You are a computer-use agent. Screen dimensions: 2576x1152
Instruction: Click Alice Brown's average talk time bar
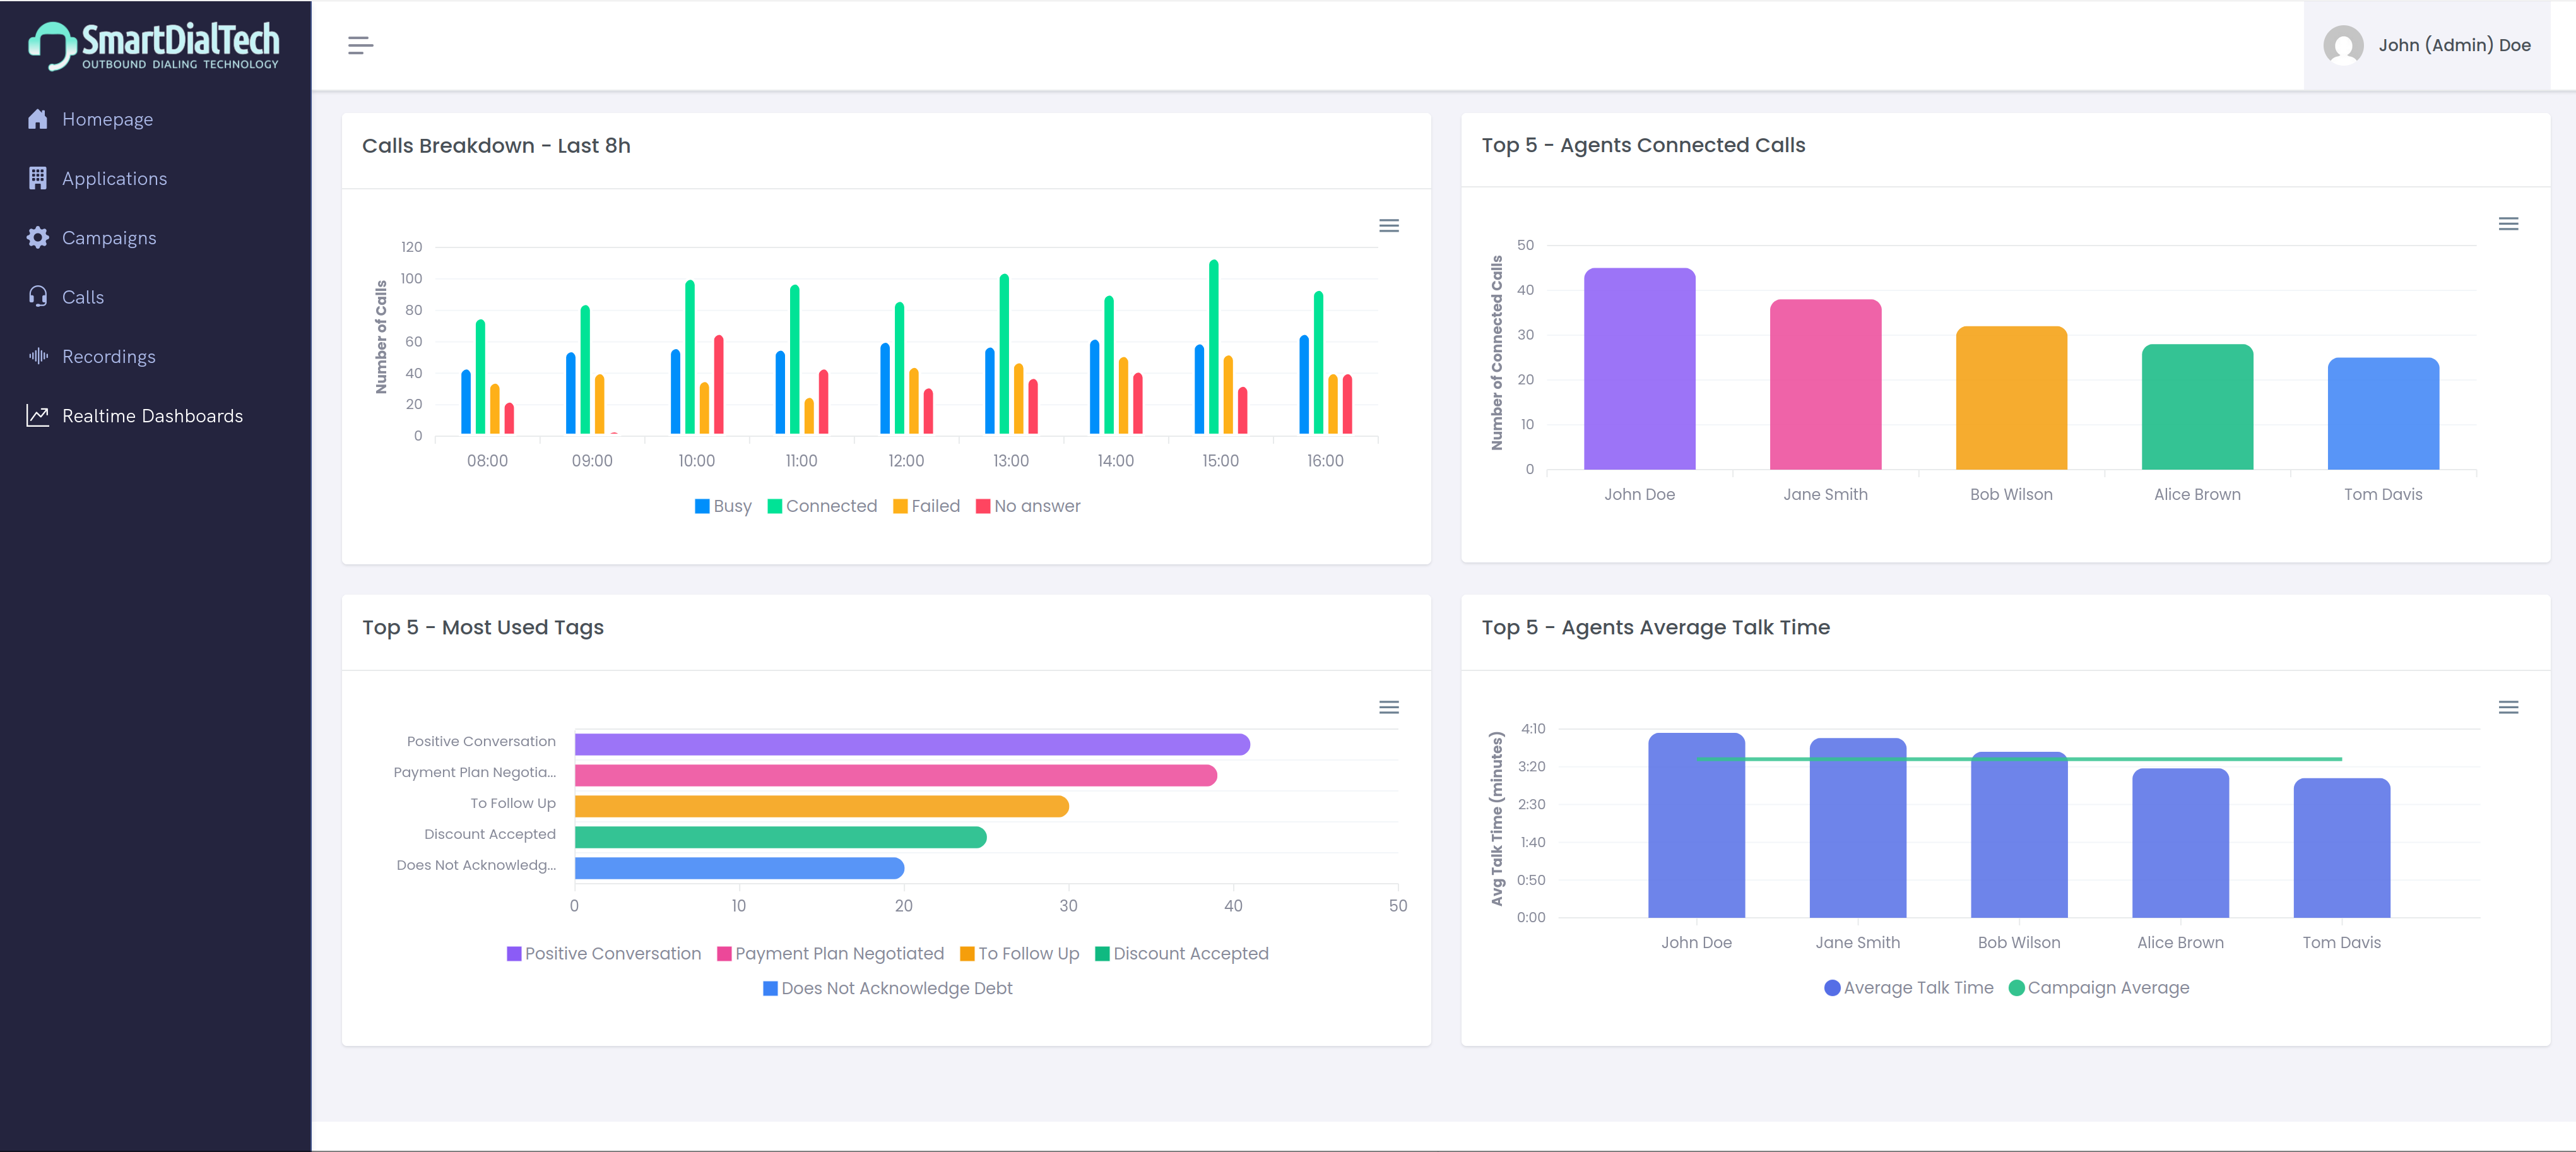(x=2180, y=843)
